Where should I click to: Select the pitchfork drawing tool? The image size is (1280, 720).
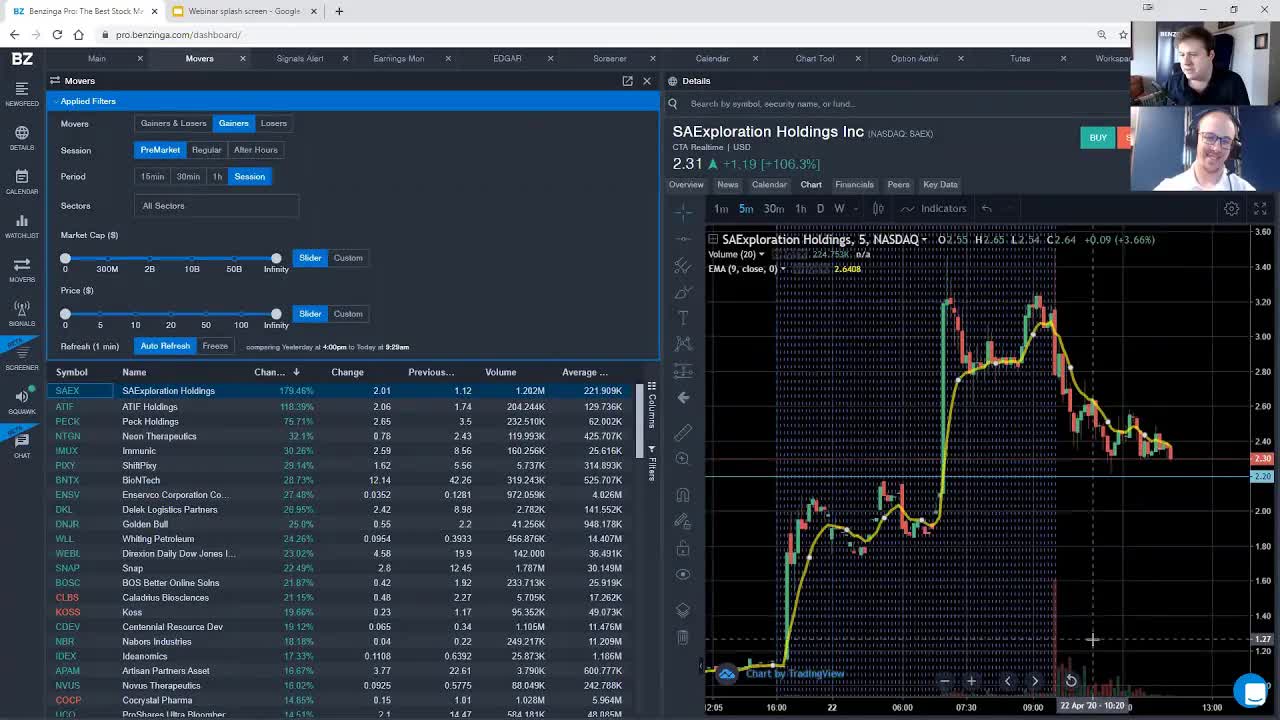(x=683, y=265)
